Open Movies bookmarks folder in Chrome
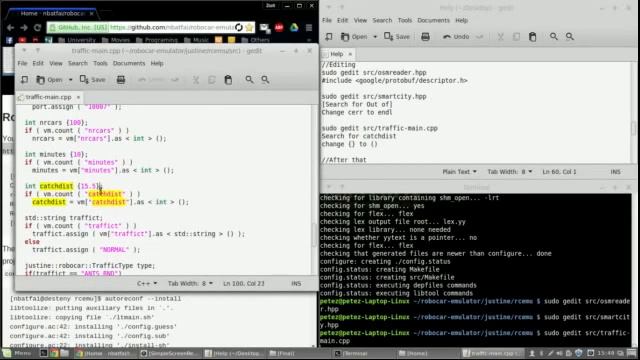Image resolution: width=640 pixels, height=360 pixels. (x=116, y=40)
